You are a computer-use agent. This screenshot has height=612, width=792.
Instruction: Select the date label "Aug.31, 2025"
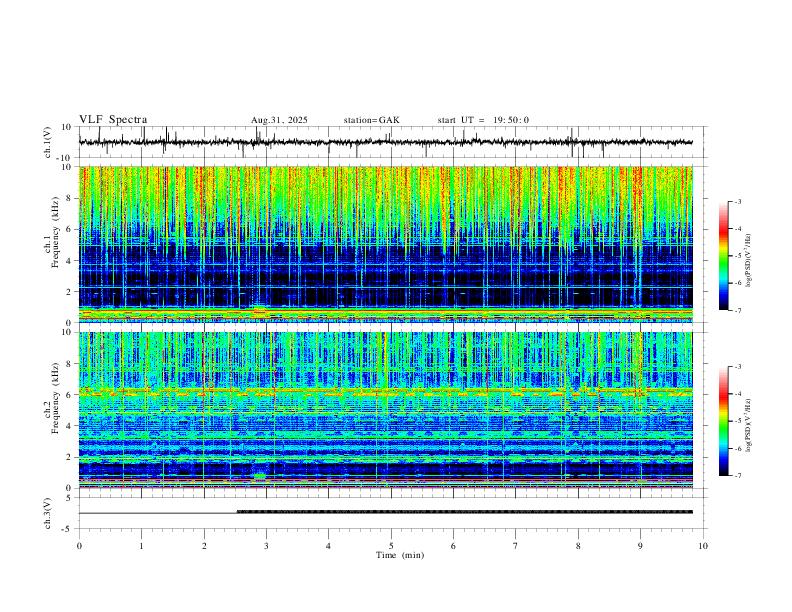[279, 120]
